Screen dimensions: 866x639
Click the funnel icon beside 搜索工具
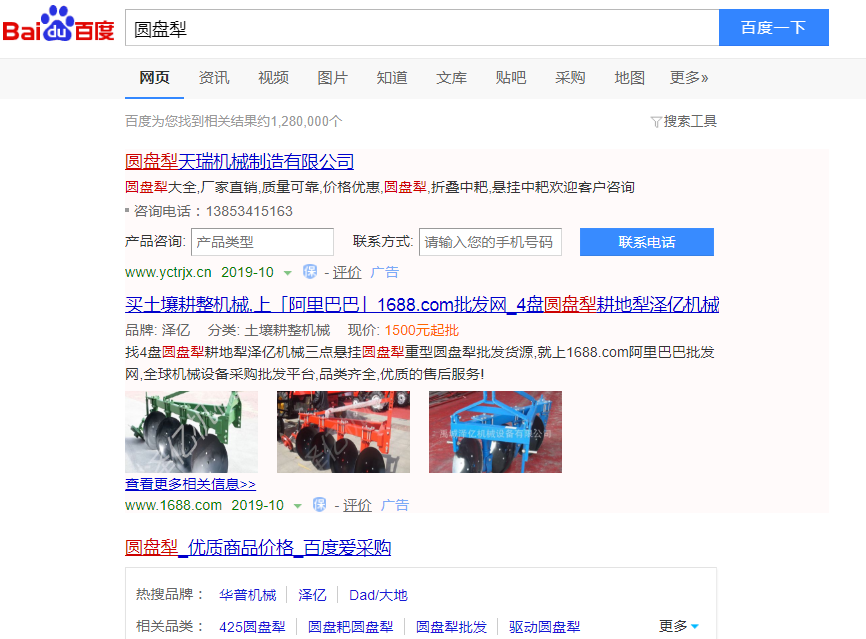[x=656, y=122]
